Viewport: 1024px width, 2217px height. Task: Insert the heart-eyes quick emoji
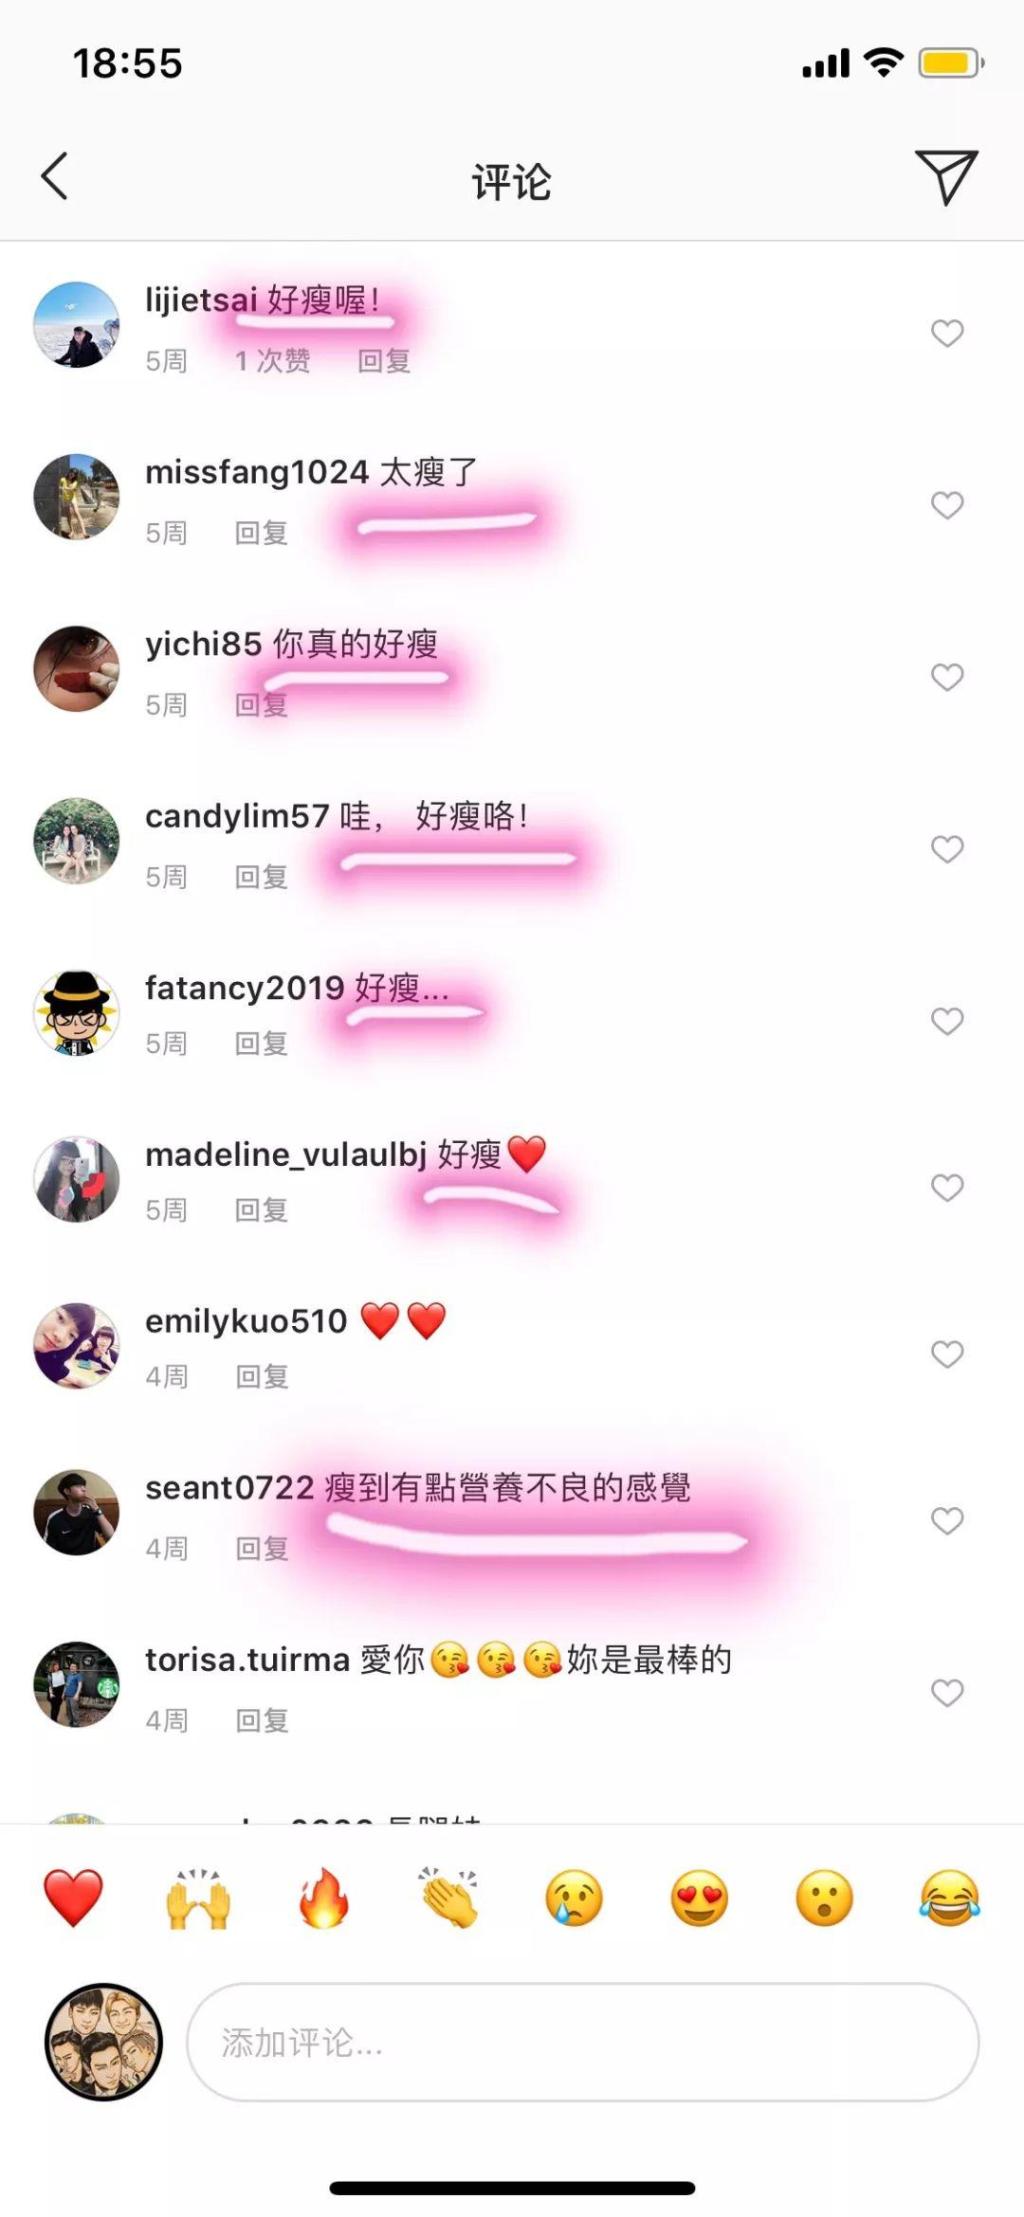[699, 1897]
